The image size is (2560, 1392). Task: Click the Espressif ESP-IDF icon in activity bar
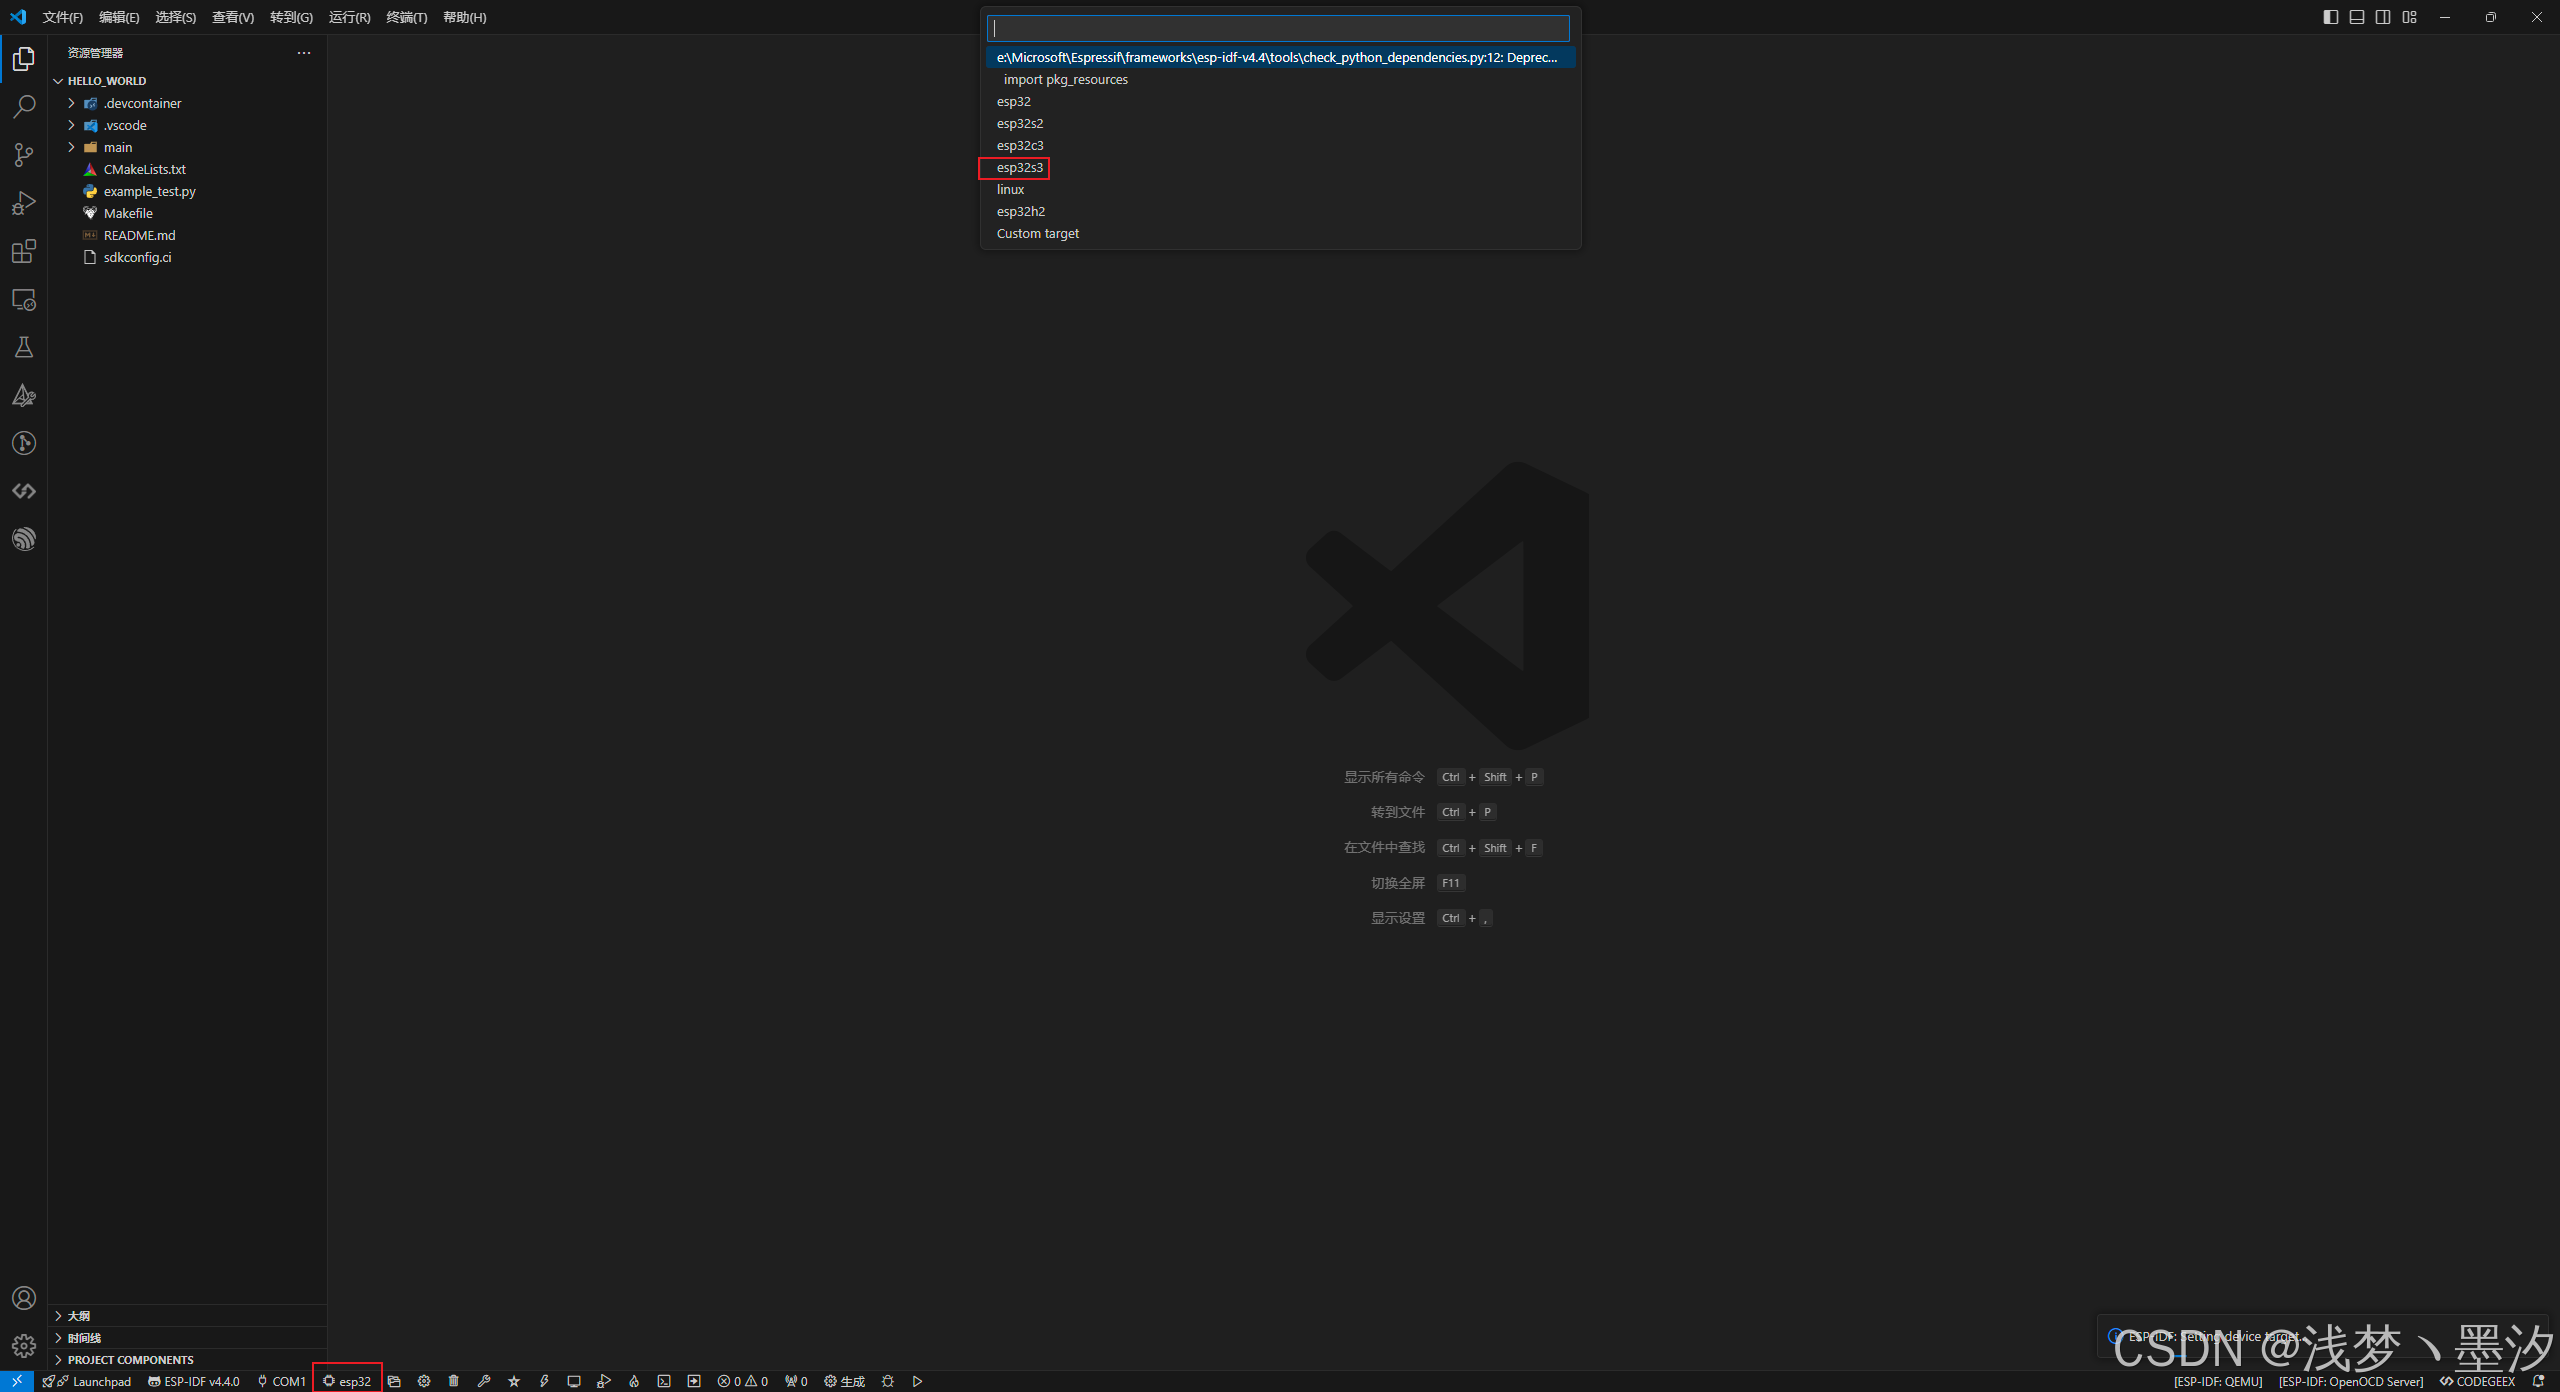(24, 539)
